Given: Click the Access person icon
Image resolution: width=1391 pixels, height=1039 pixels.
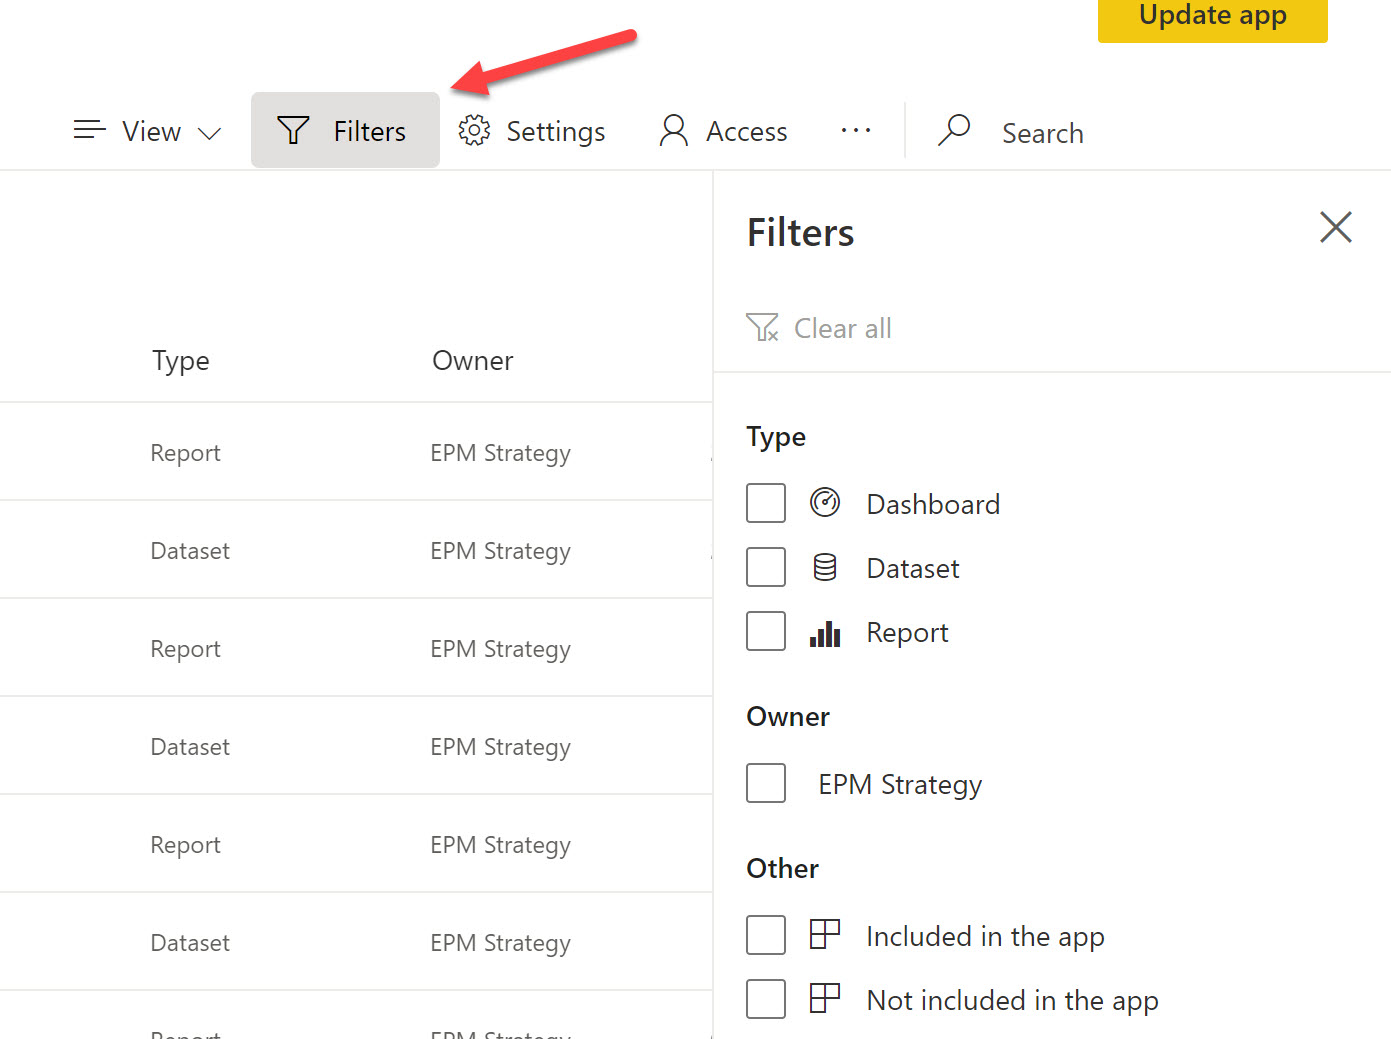Looking at the screenshot, I should tap(674, 130).
